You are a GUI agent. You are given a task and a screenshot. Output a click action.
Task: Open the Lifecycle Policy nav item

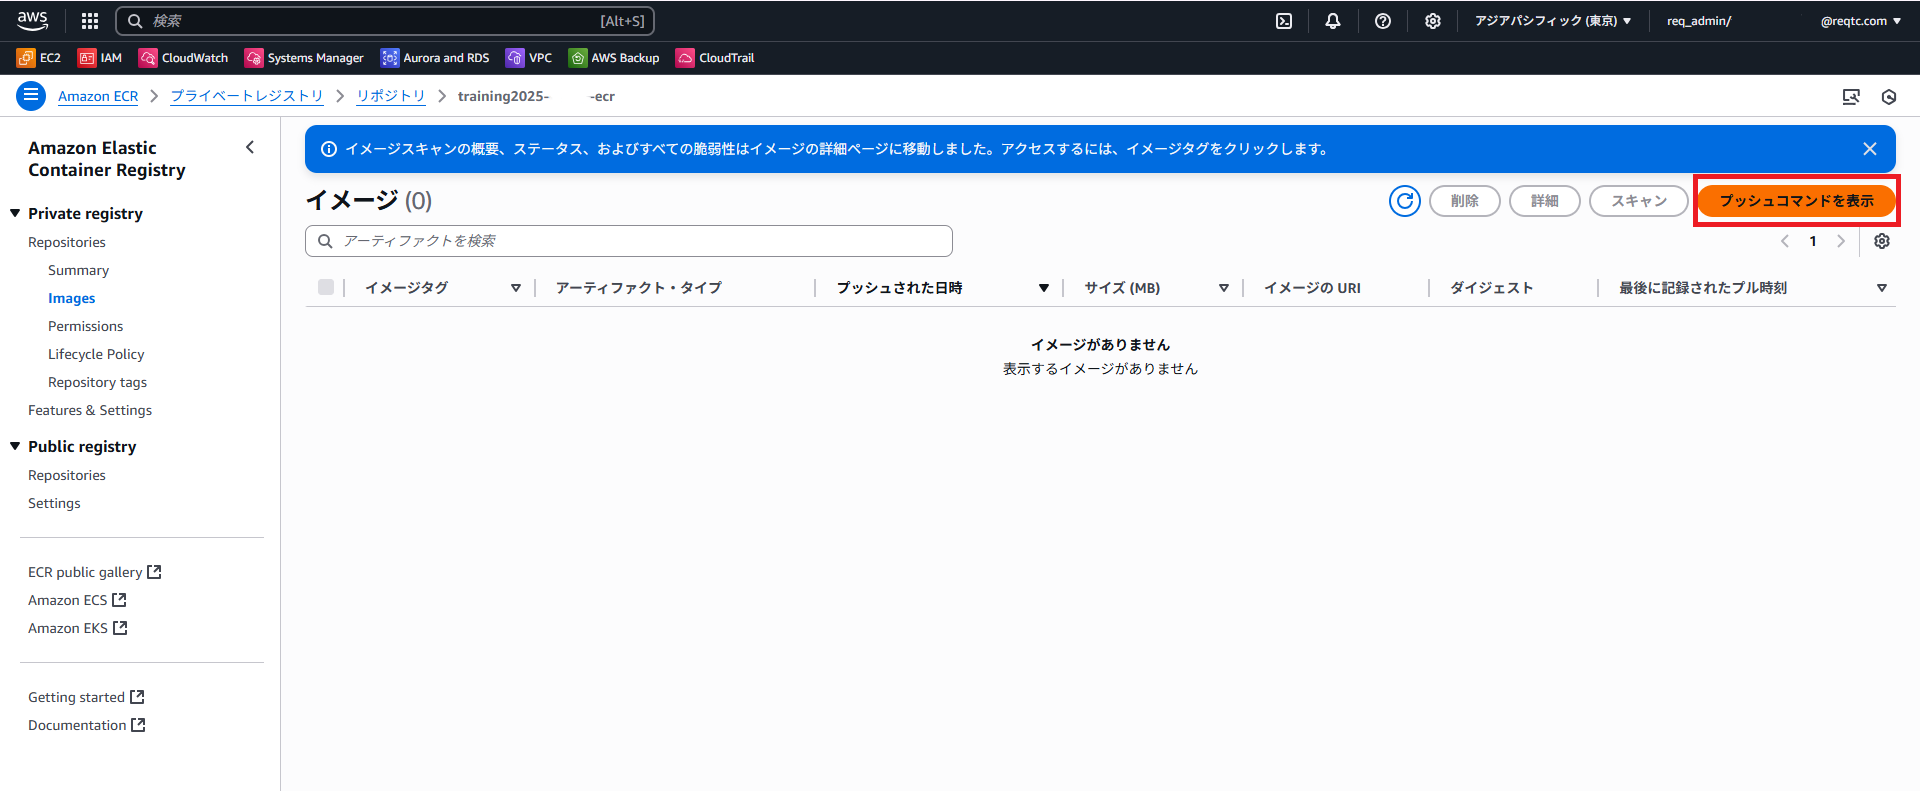coord(96,354)
